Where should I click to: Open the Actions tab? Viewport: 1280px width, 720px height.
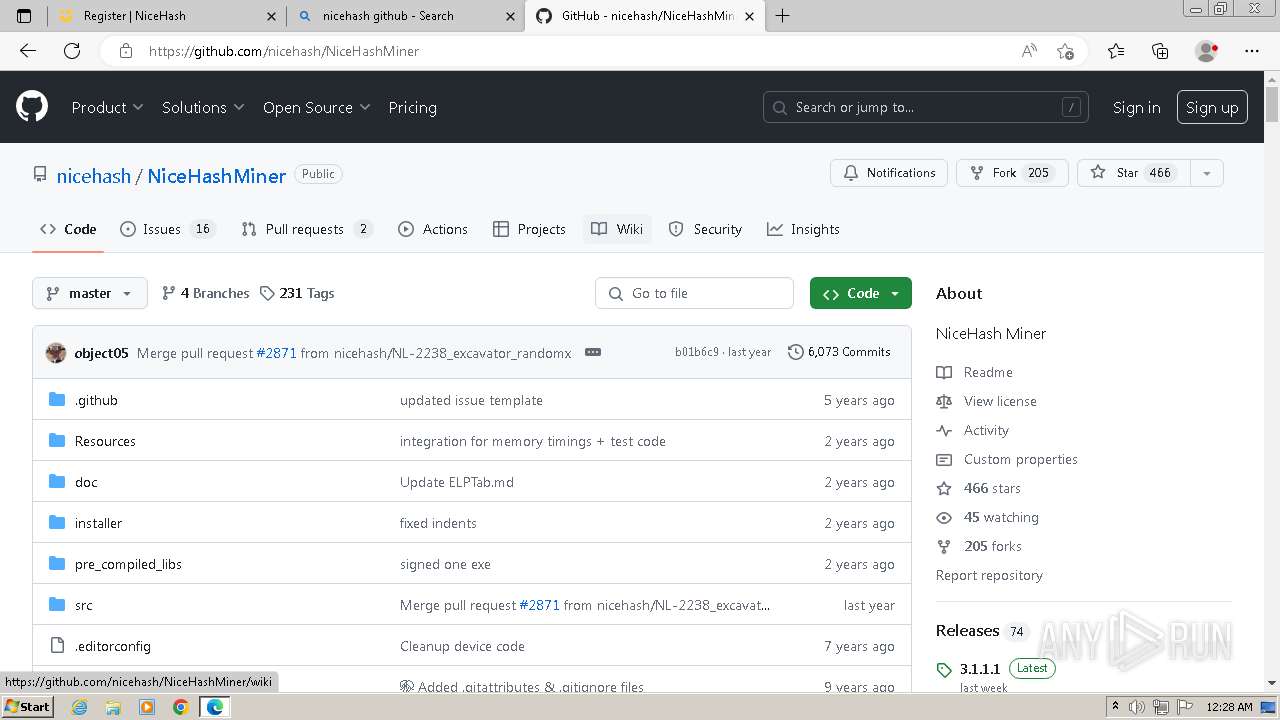433,229
